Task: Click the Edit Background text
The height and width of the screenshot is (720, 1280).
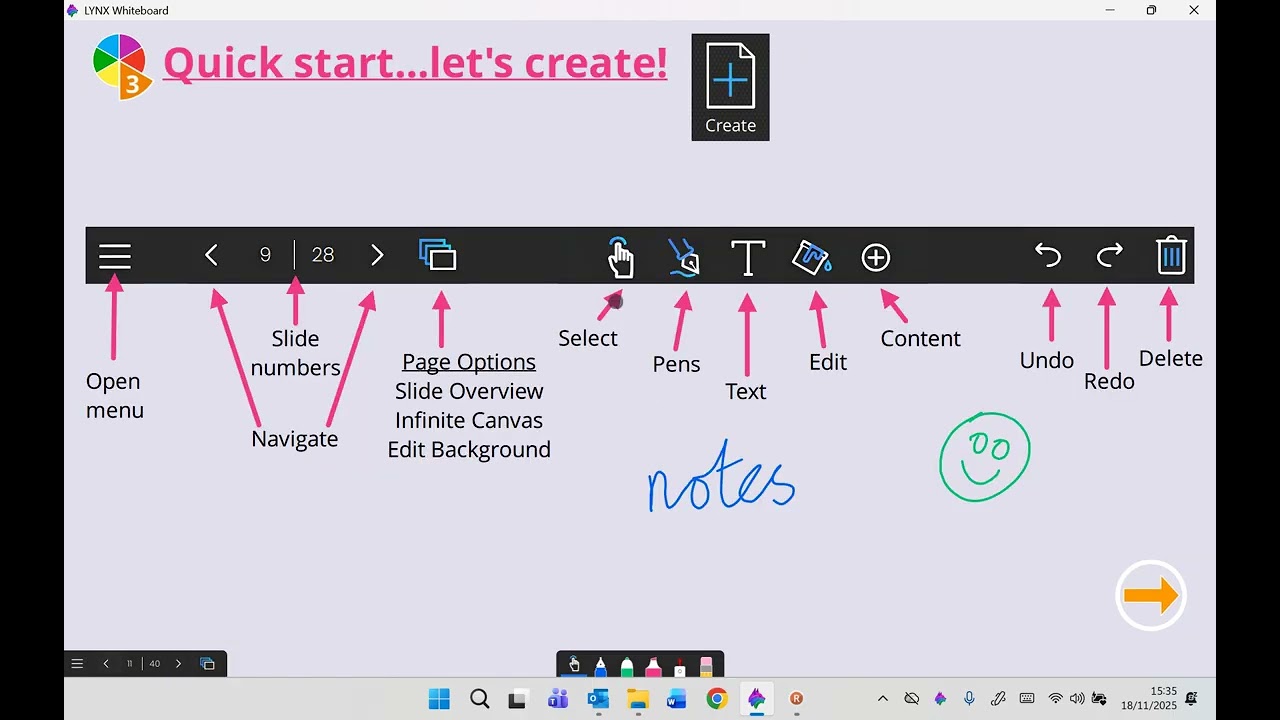Action: [x=469, y=449]
